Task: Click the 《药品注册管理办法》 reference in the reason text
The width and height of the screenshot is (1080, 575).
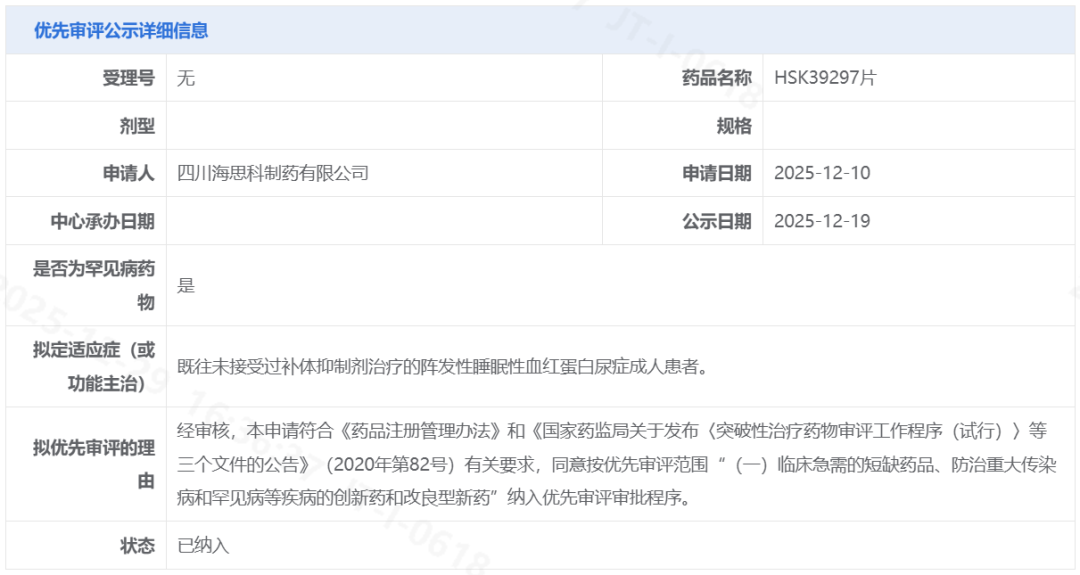Action: pos(420,432)
